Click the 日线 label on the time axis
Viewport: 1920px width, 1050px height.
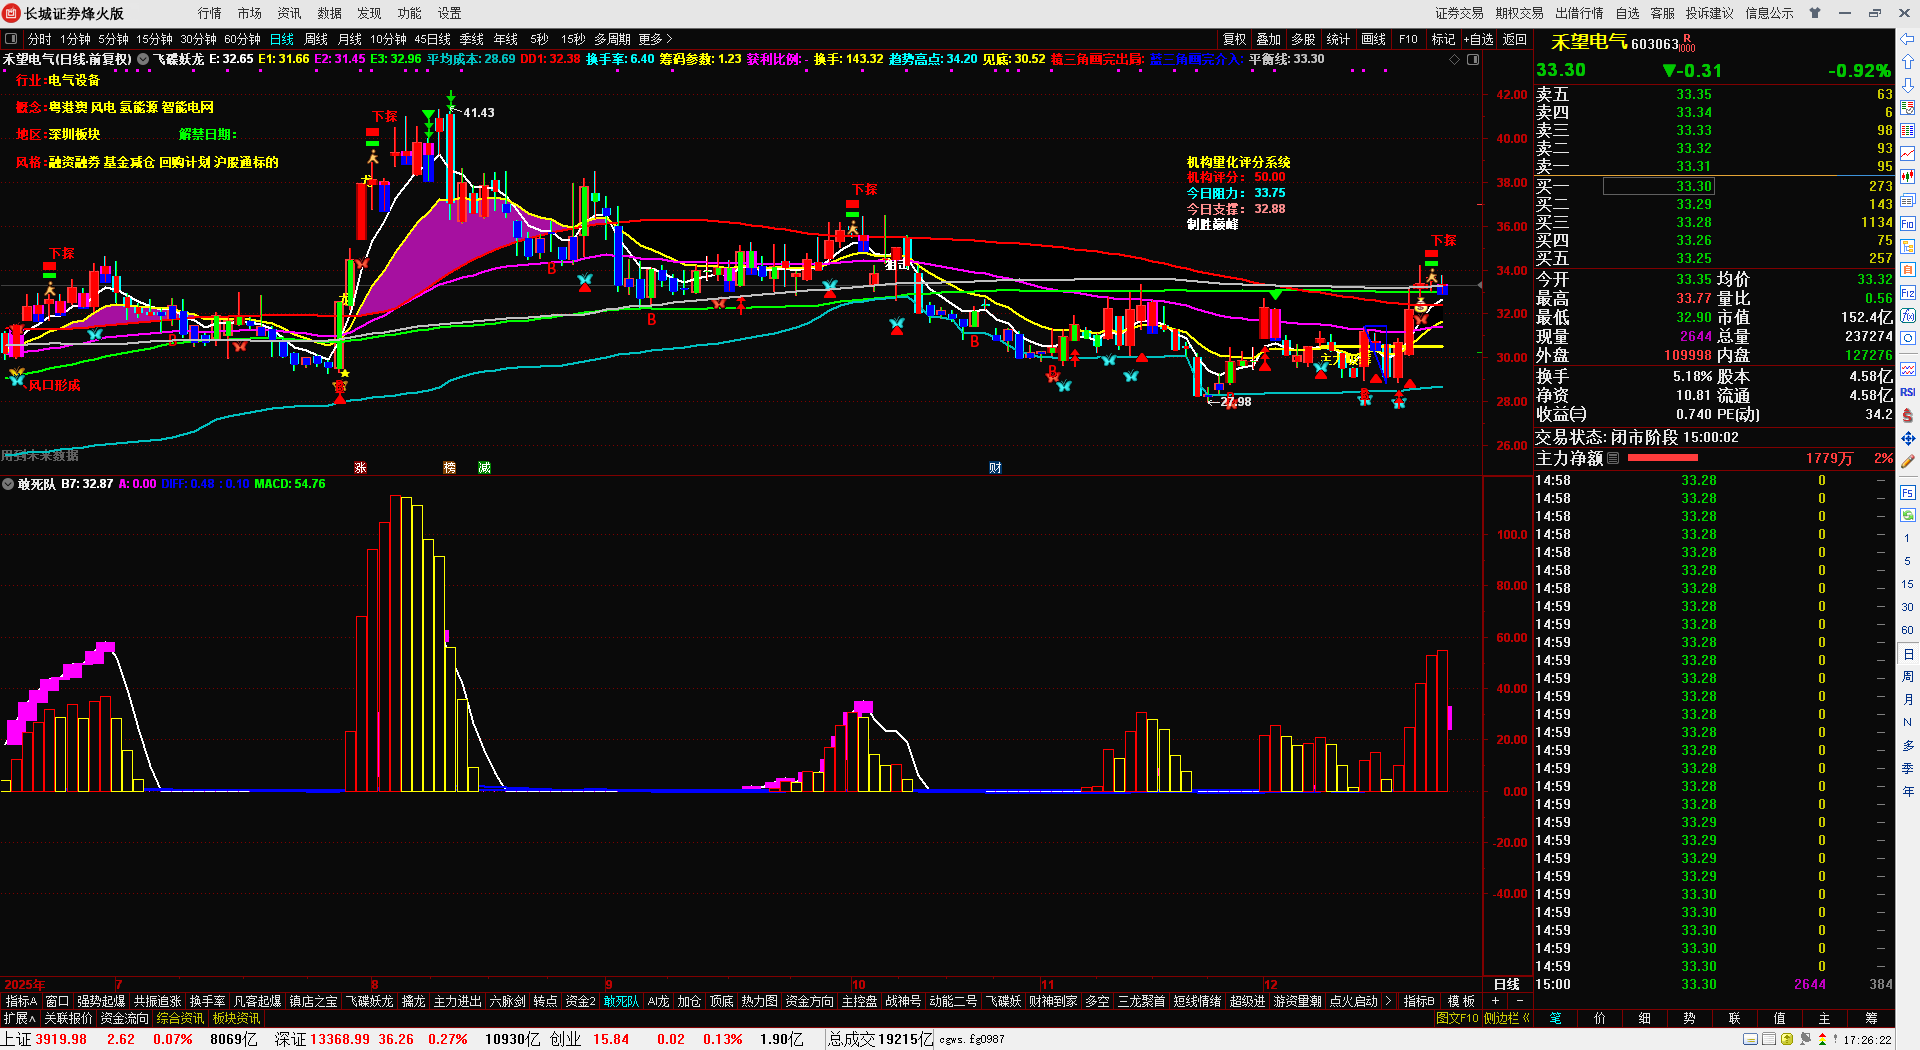point(1507,985)
